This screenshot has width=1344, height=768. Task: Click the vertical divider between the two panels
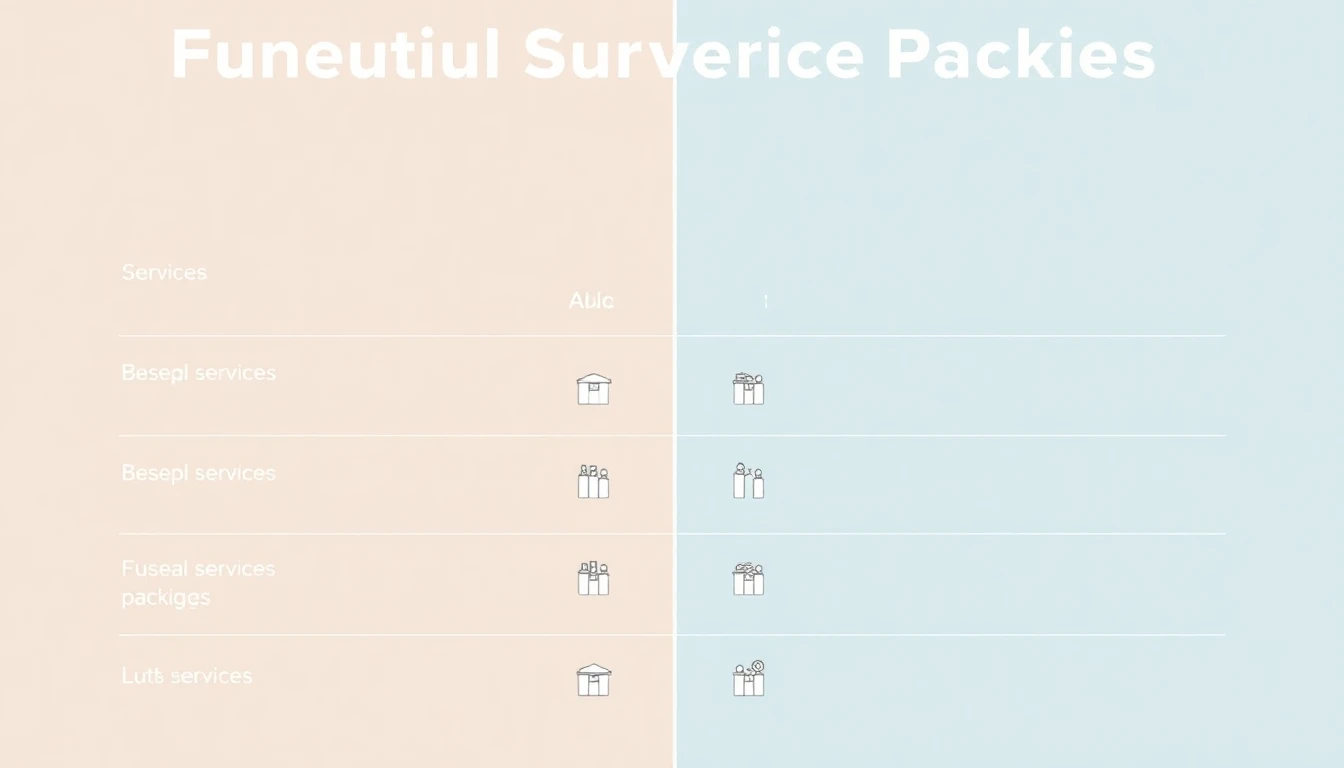pyautogui.click(x=675, y=200)
